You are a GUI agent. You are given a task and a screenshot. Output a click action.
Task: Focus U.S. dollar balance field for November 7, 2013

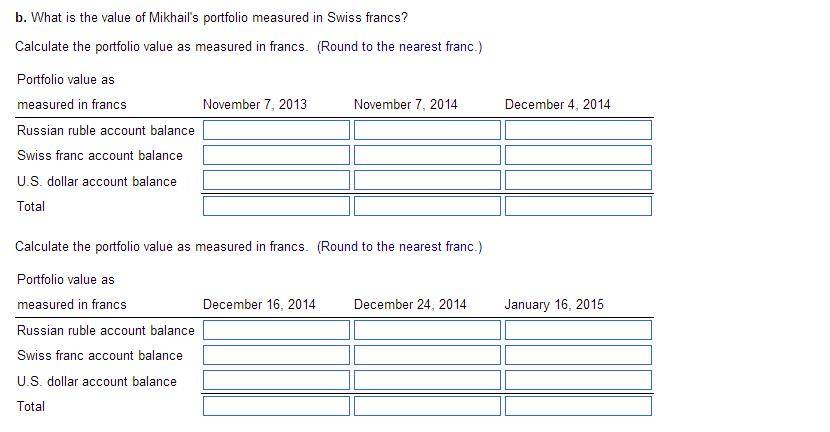click(276, 180)
